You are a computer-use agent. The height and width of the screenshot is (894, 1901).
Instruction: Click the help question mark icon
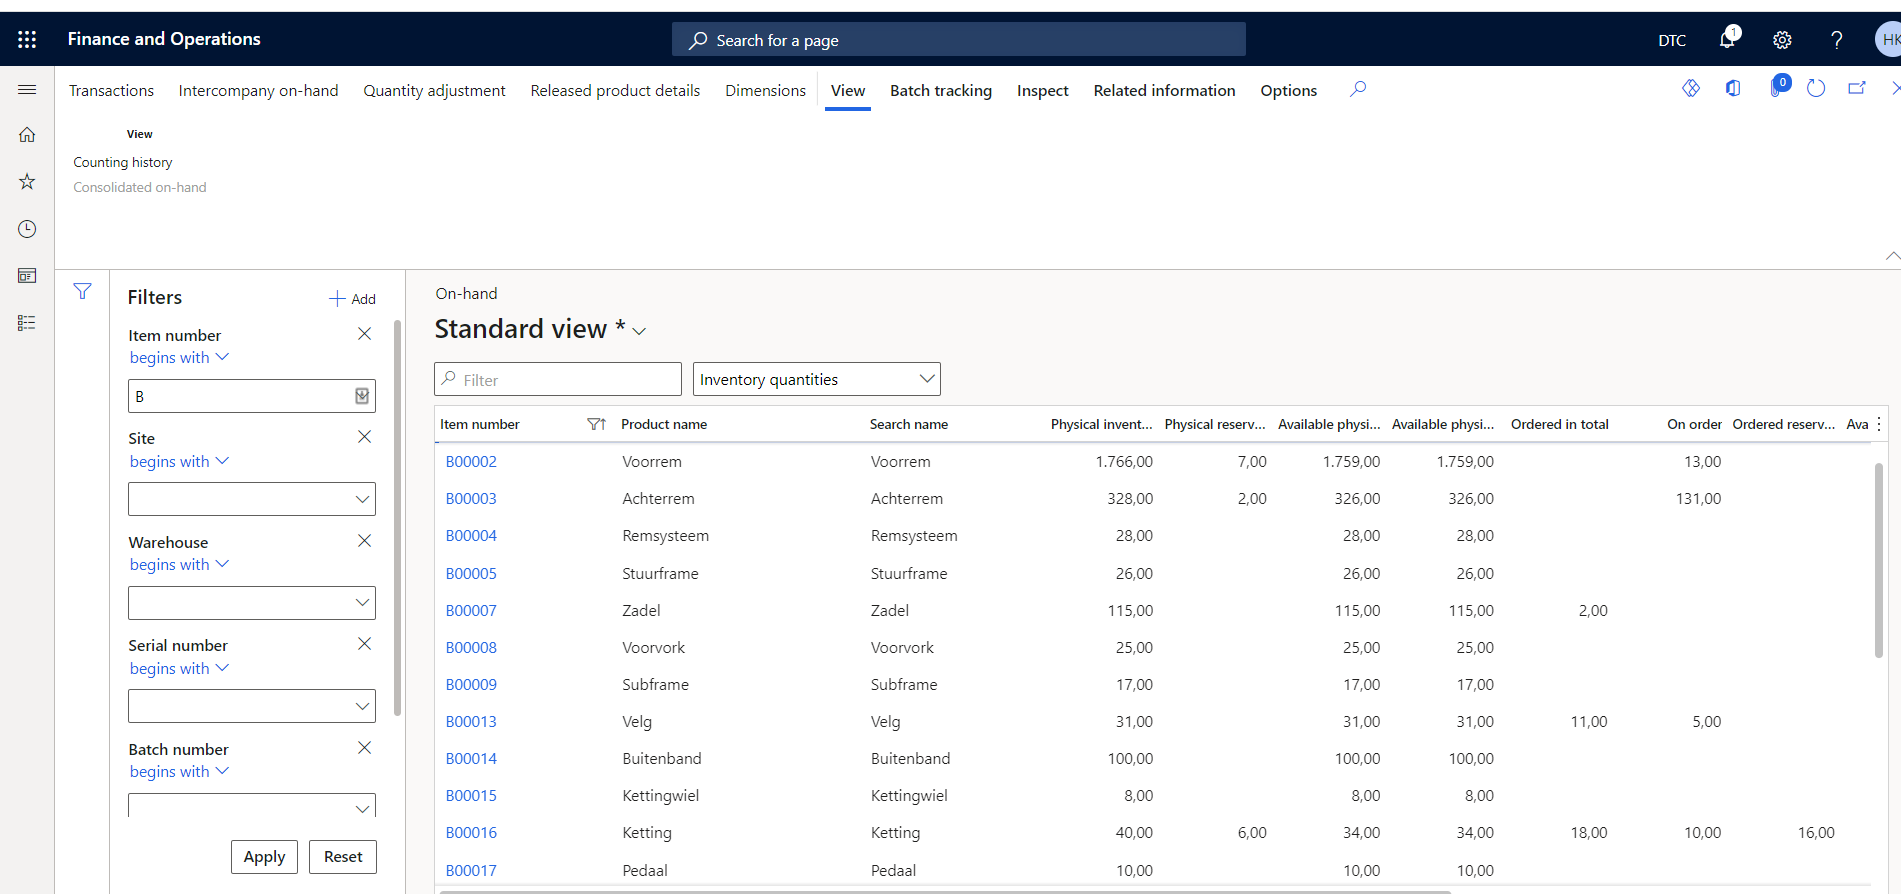(1836, 40)
